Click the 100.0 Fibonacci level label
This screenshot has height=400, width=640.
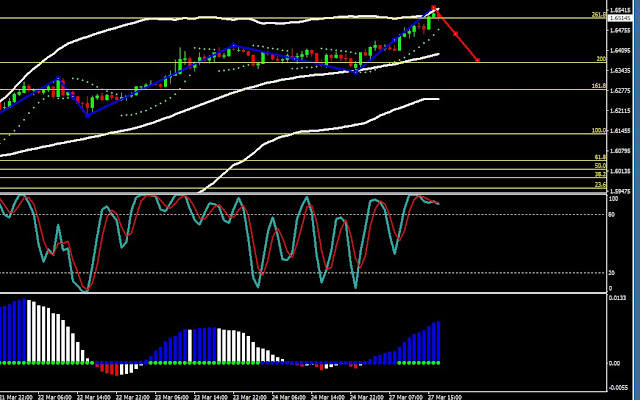599,131
